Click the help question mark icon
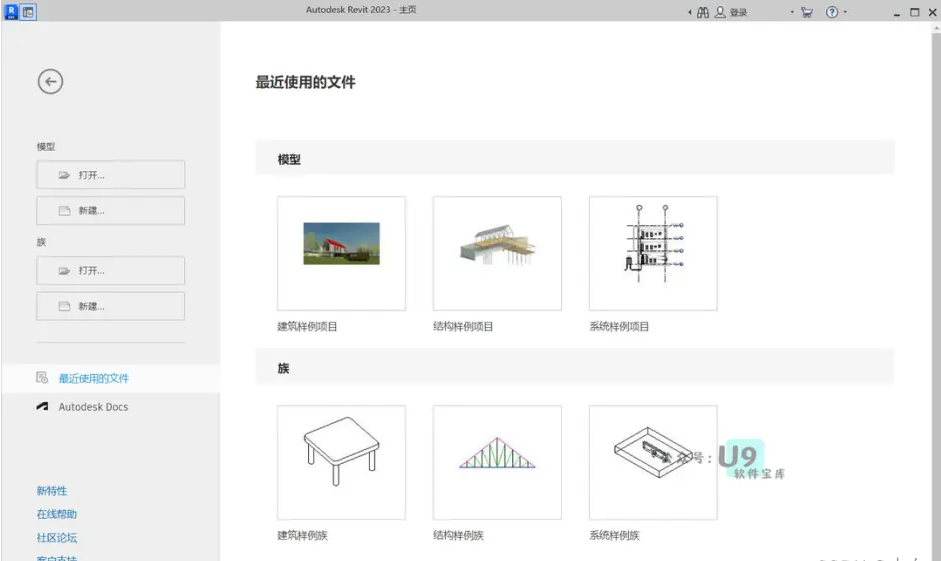 point(832,12)
